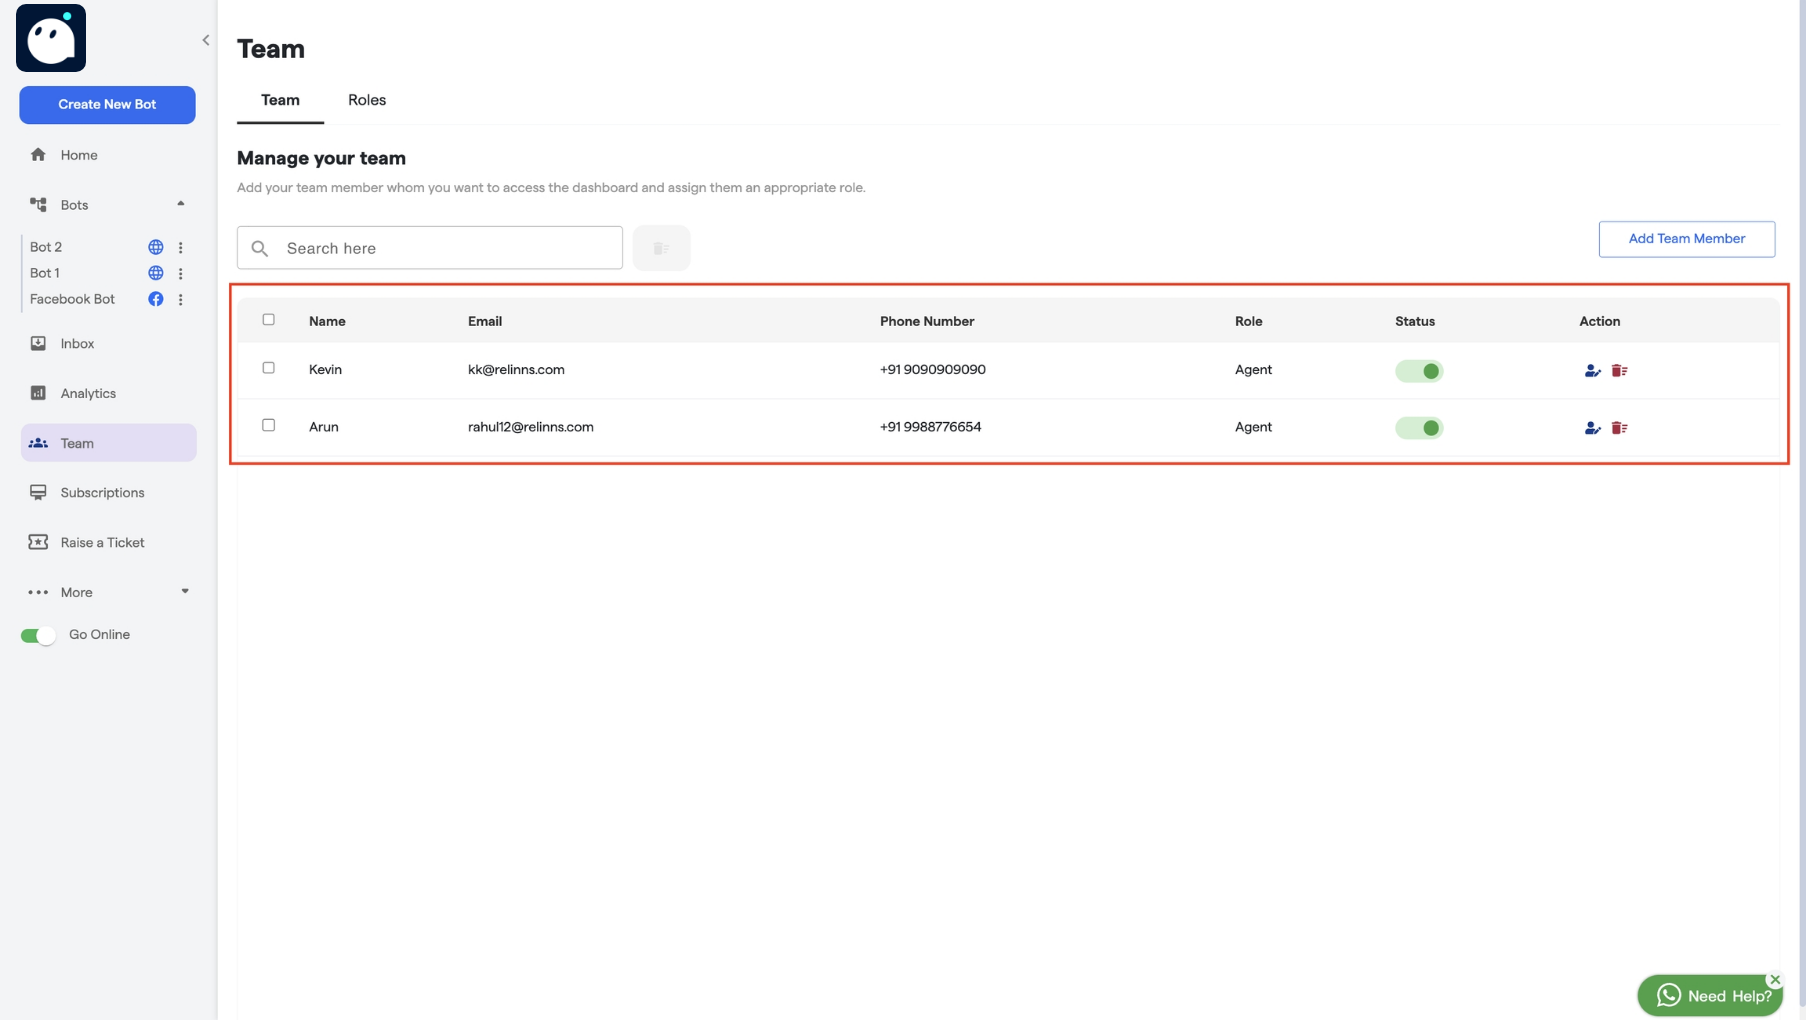Delete team member Kevin
This screenshot has width=1806, height=1020.
(1619, 371)
